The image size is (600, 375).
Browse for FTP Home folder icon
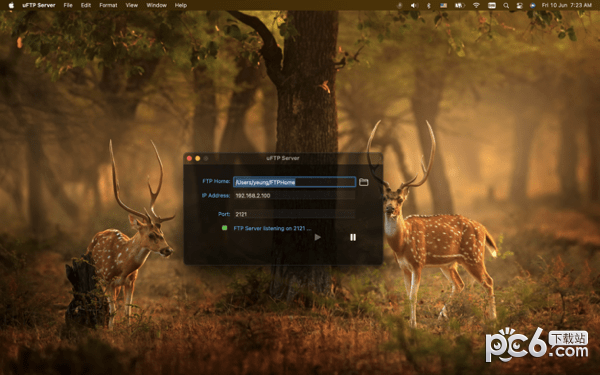364,182
